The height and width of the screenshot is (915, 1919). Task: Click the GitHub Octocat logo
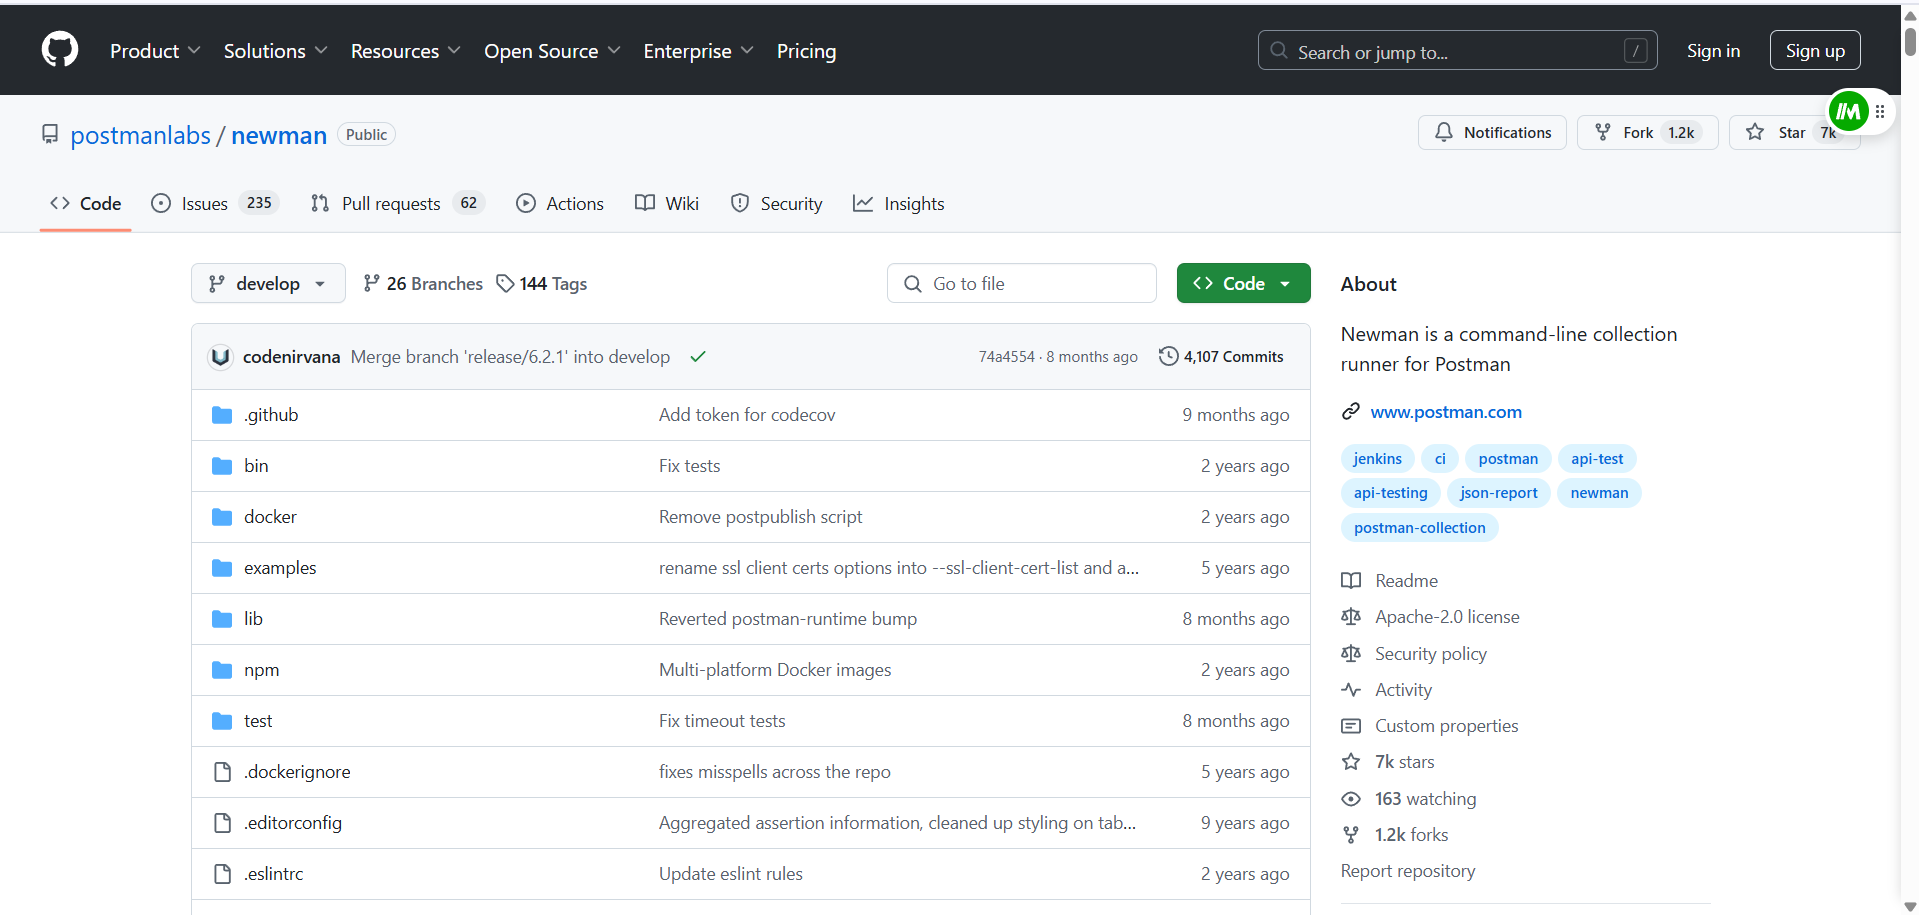click(60, 49)
